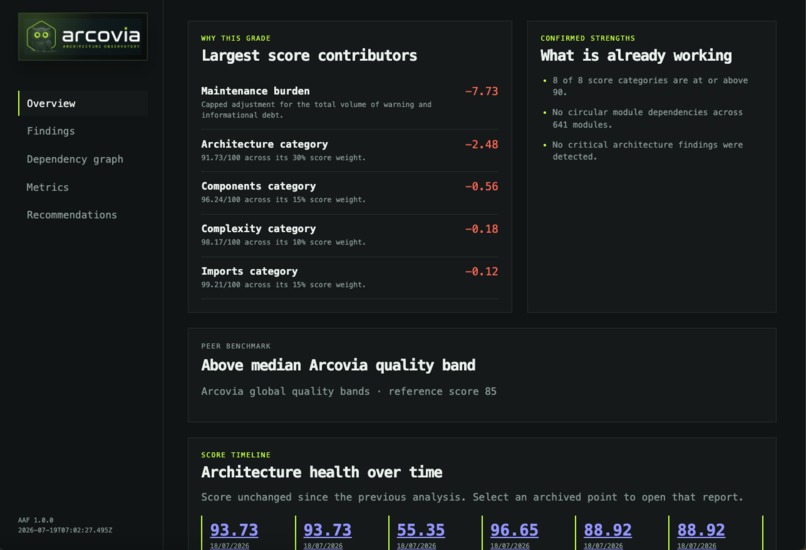This screenshot has height=550, width=806.
Task: Switch to the Metrics section
Action: [47, 187]
